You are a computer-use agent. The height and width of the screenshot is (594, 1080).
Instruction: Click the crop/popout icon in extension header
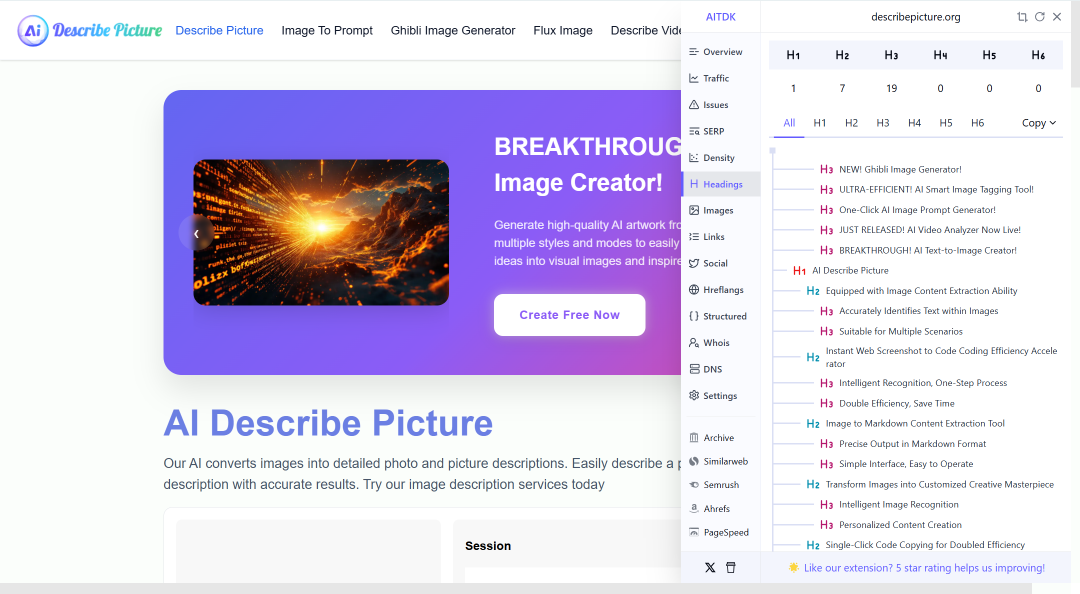click(x=1022, y=17)
